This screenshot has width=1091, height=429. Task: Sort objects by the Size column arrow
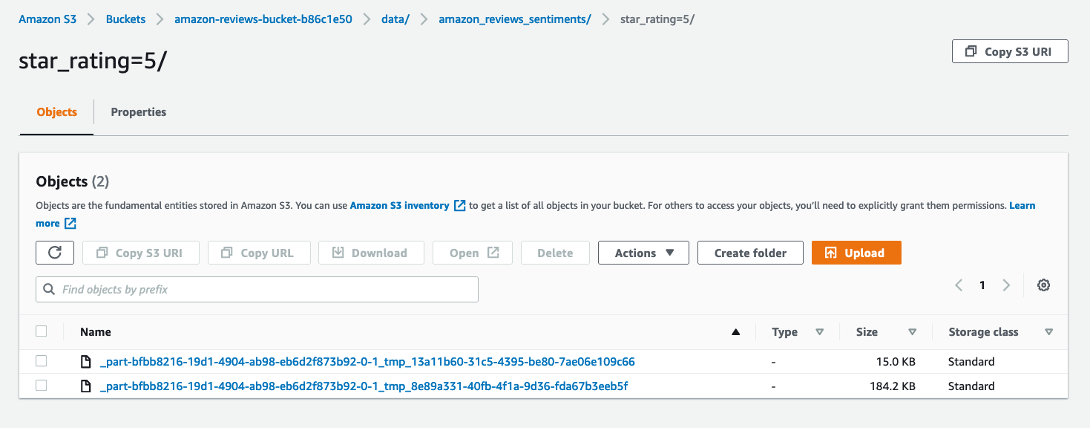click(912, 332)
